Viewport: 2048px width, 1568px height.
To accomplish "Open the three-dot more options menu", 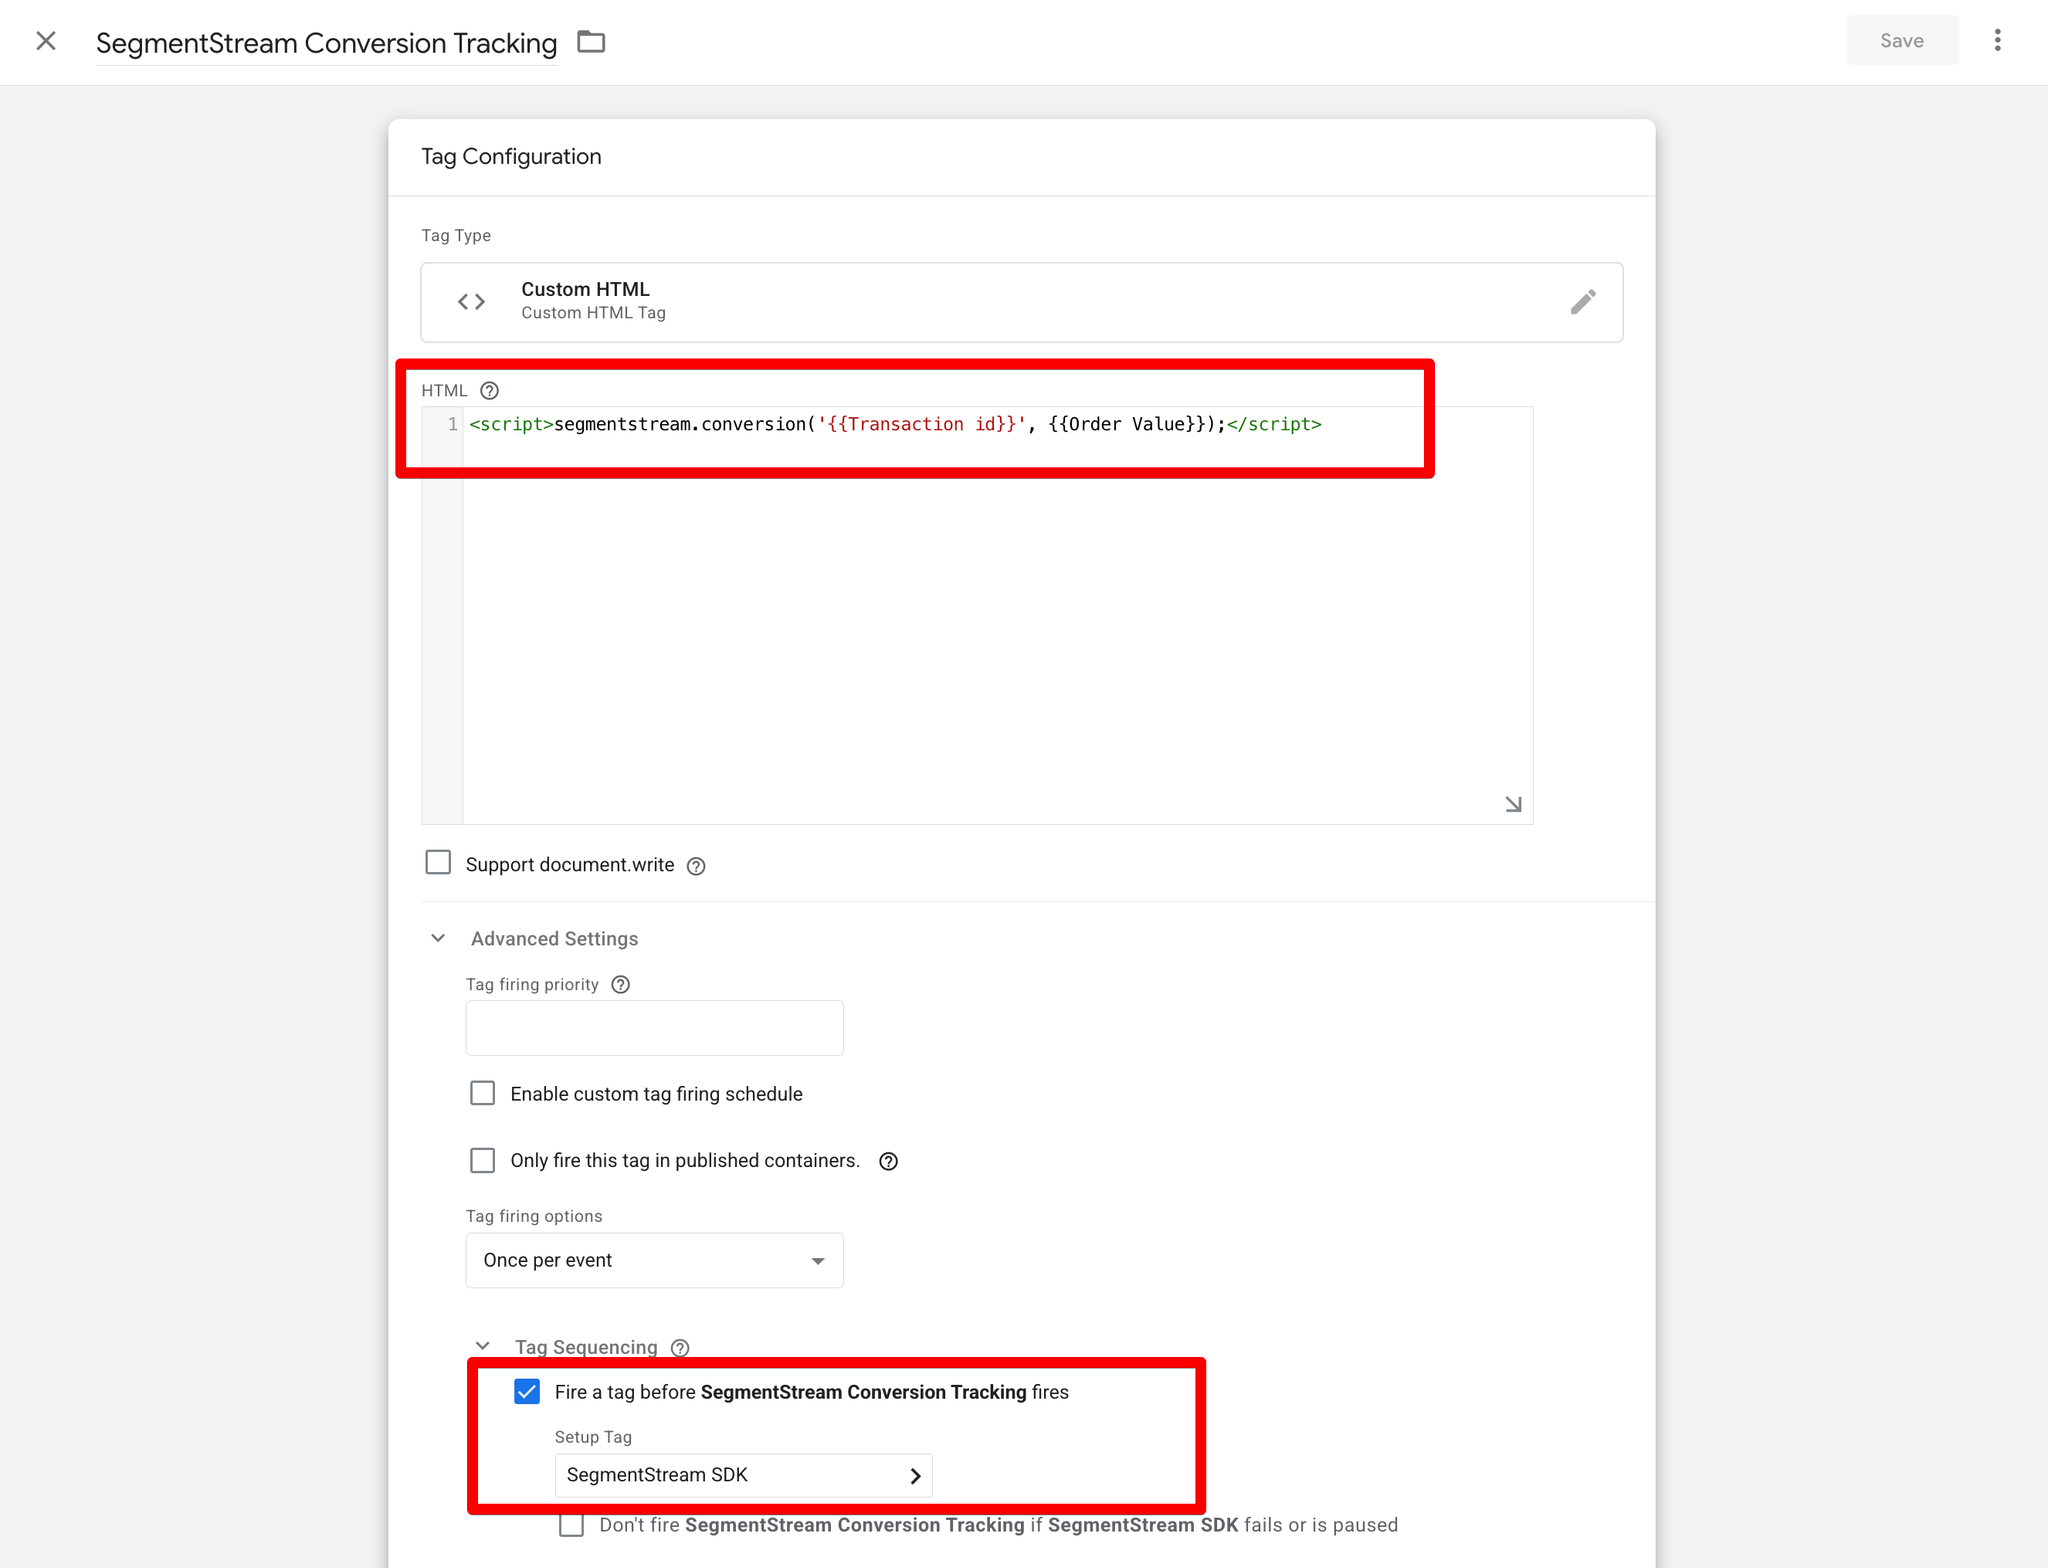I will tap(1997, 41).
